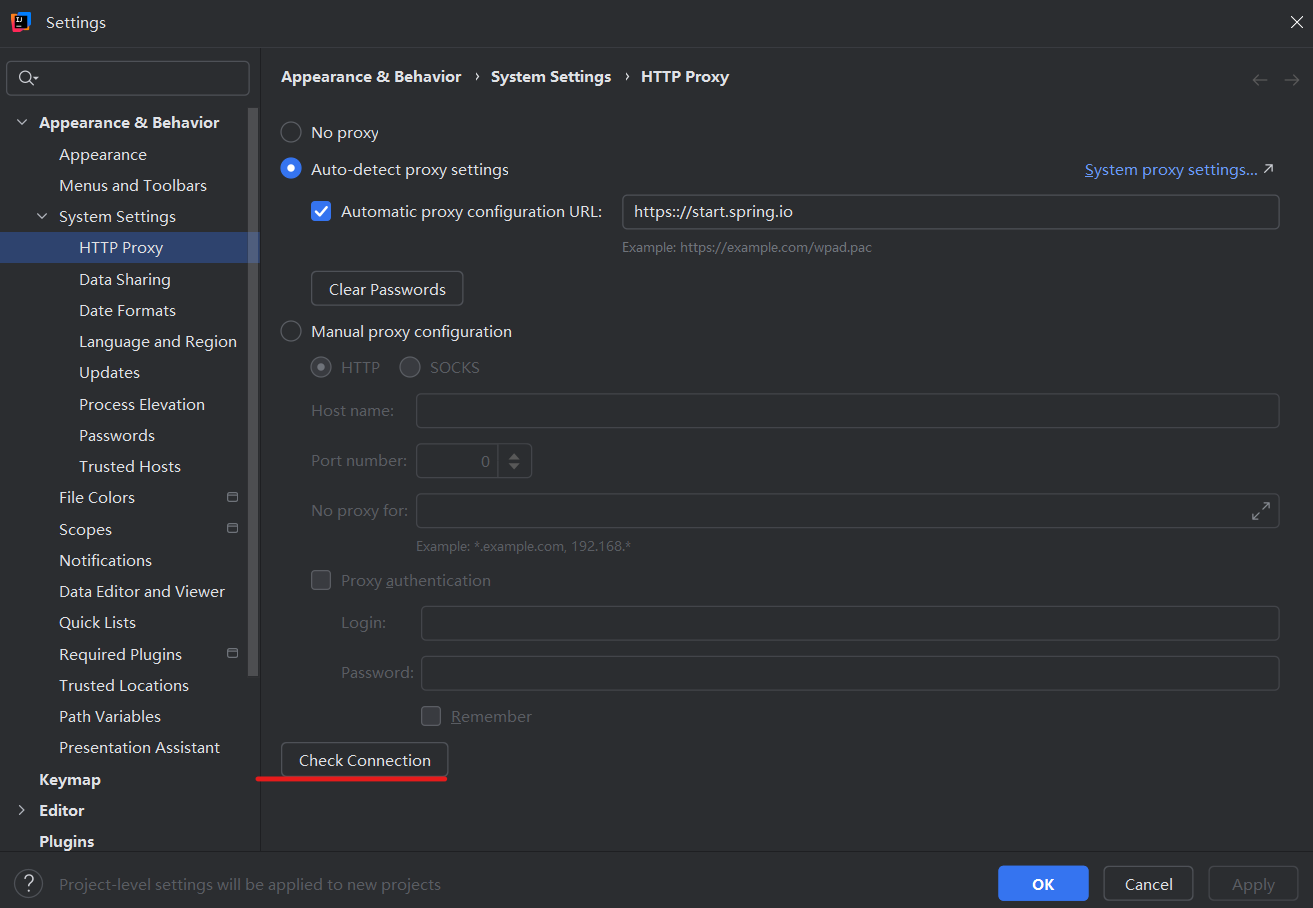Viewport: 1313px width, 908px height.
Task: Click the forward navigation arrow icon
Action: point(1292,79)
